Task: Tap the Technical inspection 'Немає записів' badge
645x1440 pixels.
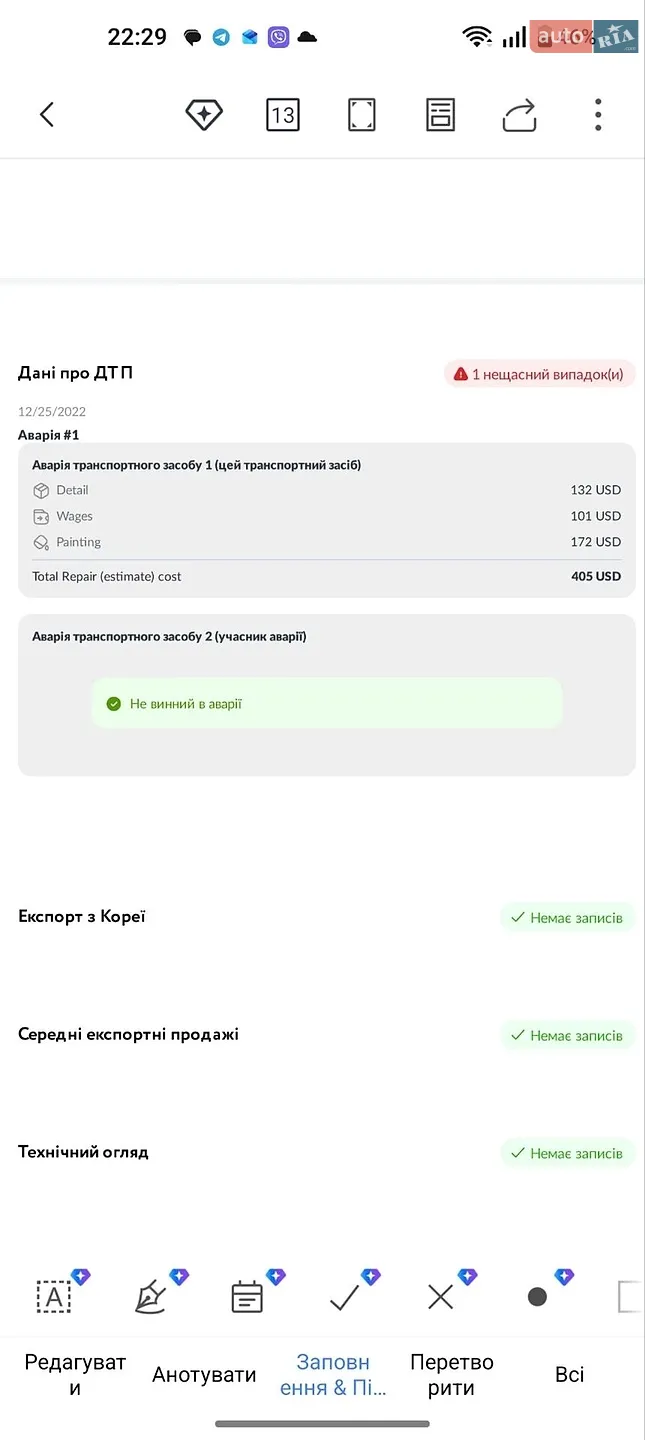Action: point(568,1153)
